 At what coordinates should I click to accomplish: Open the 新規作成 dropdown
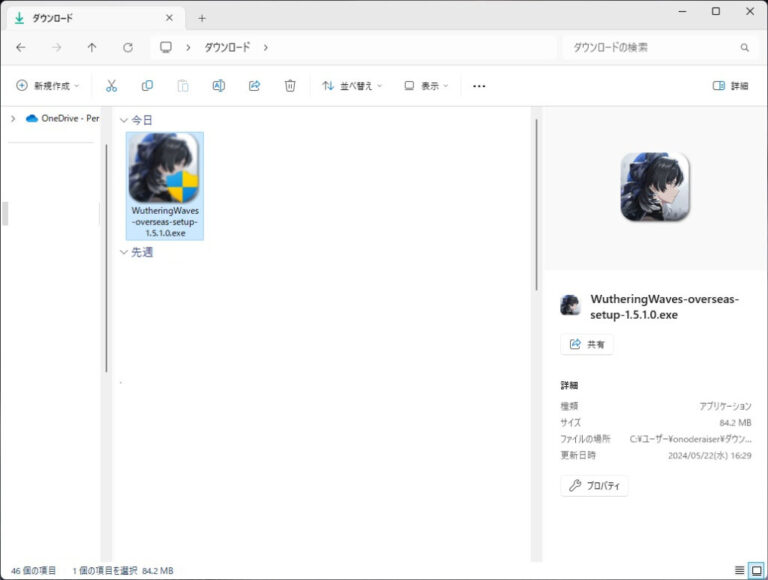tap(48, 86)
